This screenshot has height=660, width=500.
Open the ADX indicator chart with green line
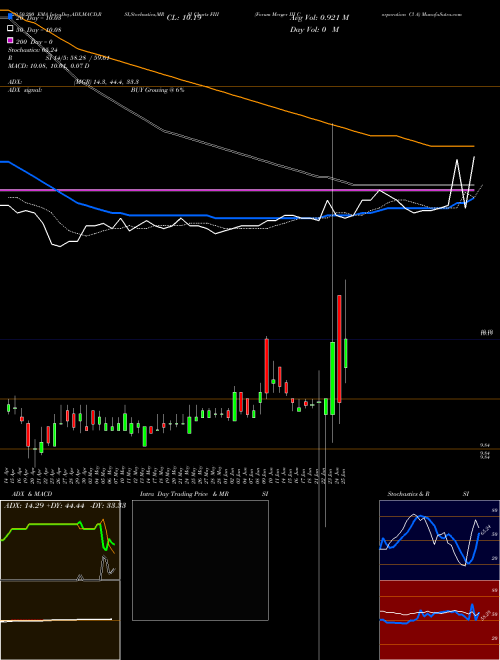pos(60,540)
